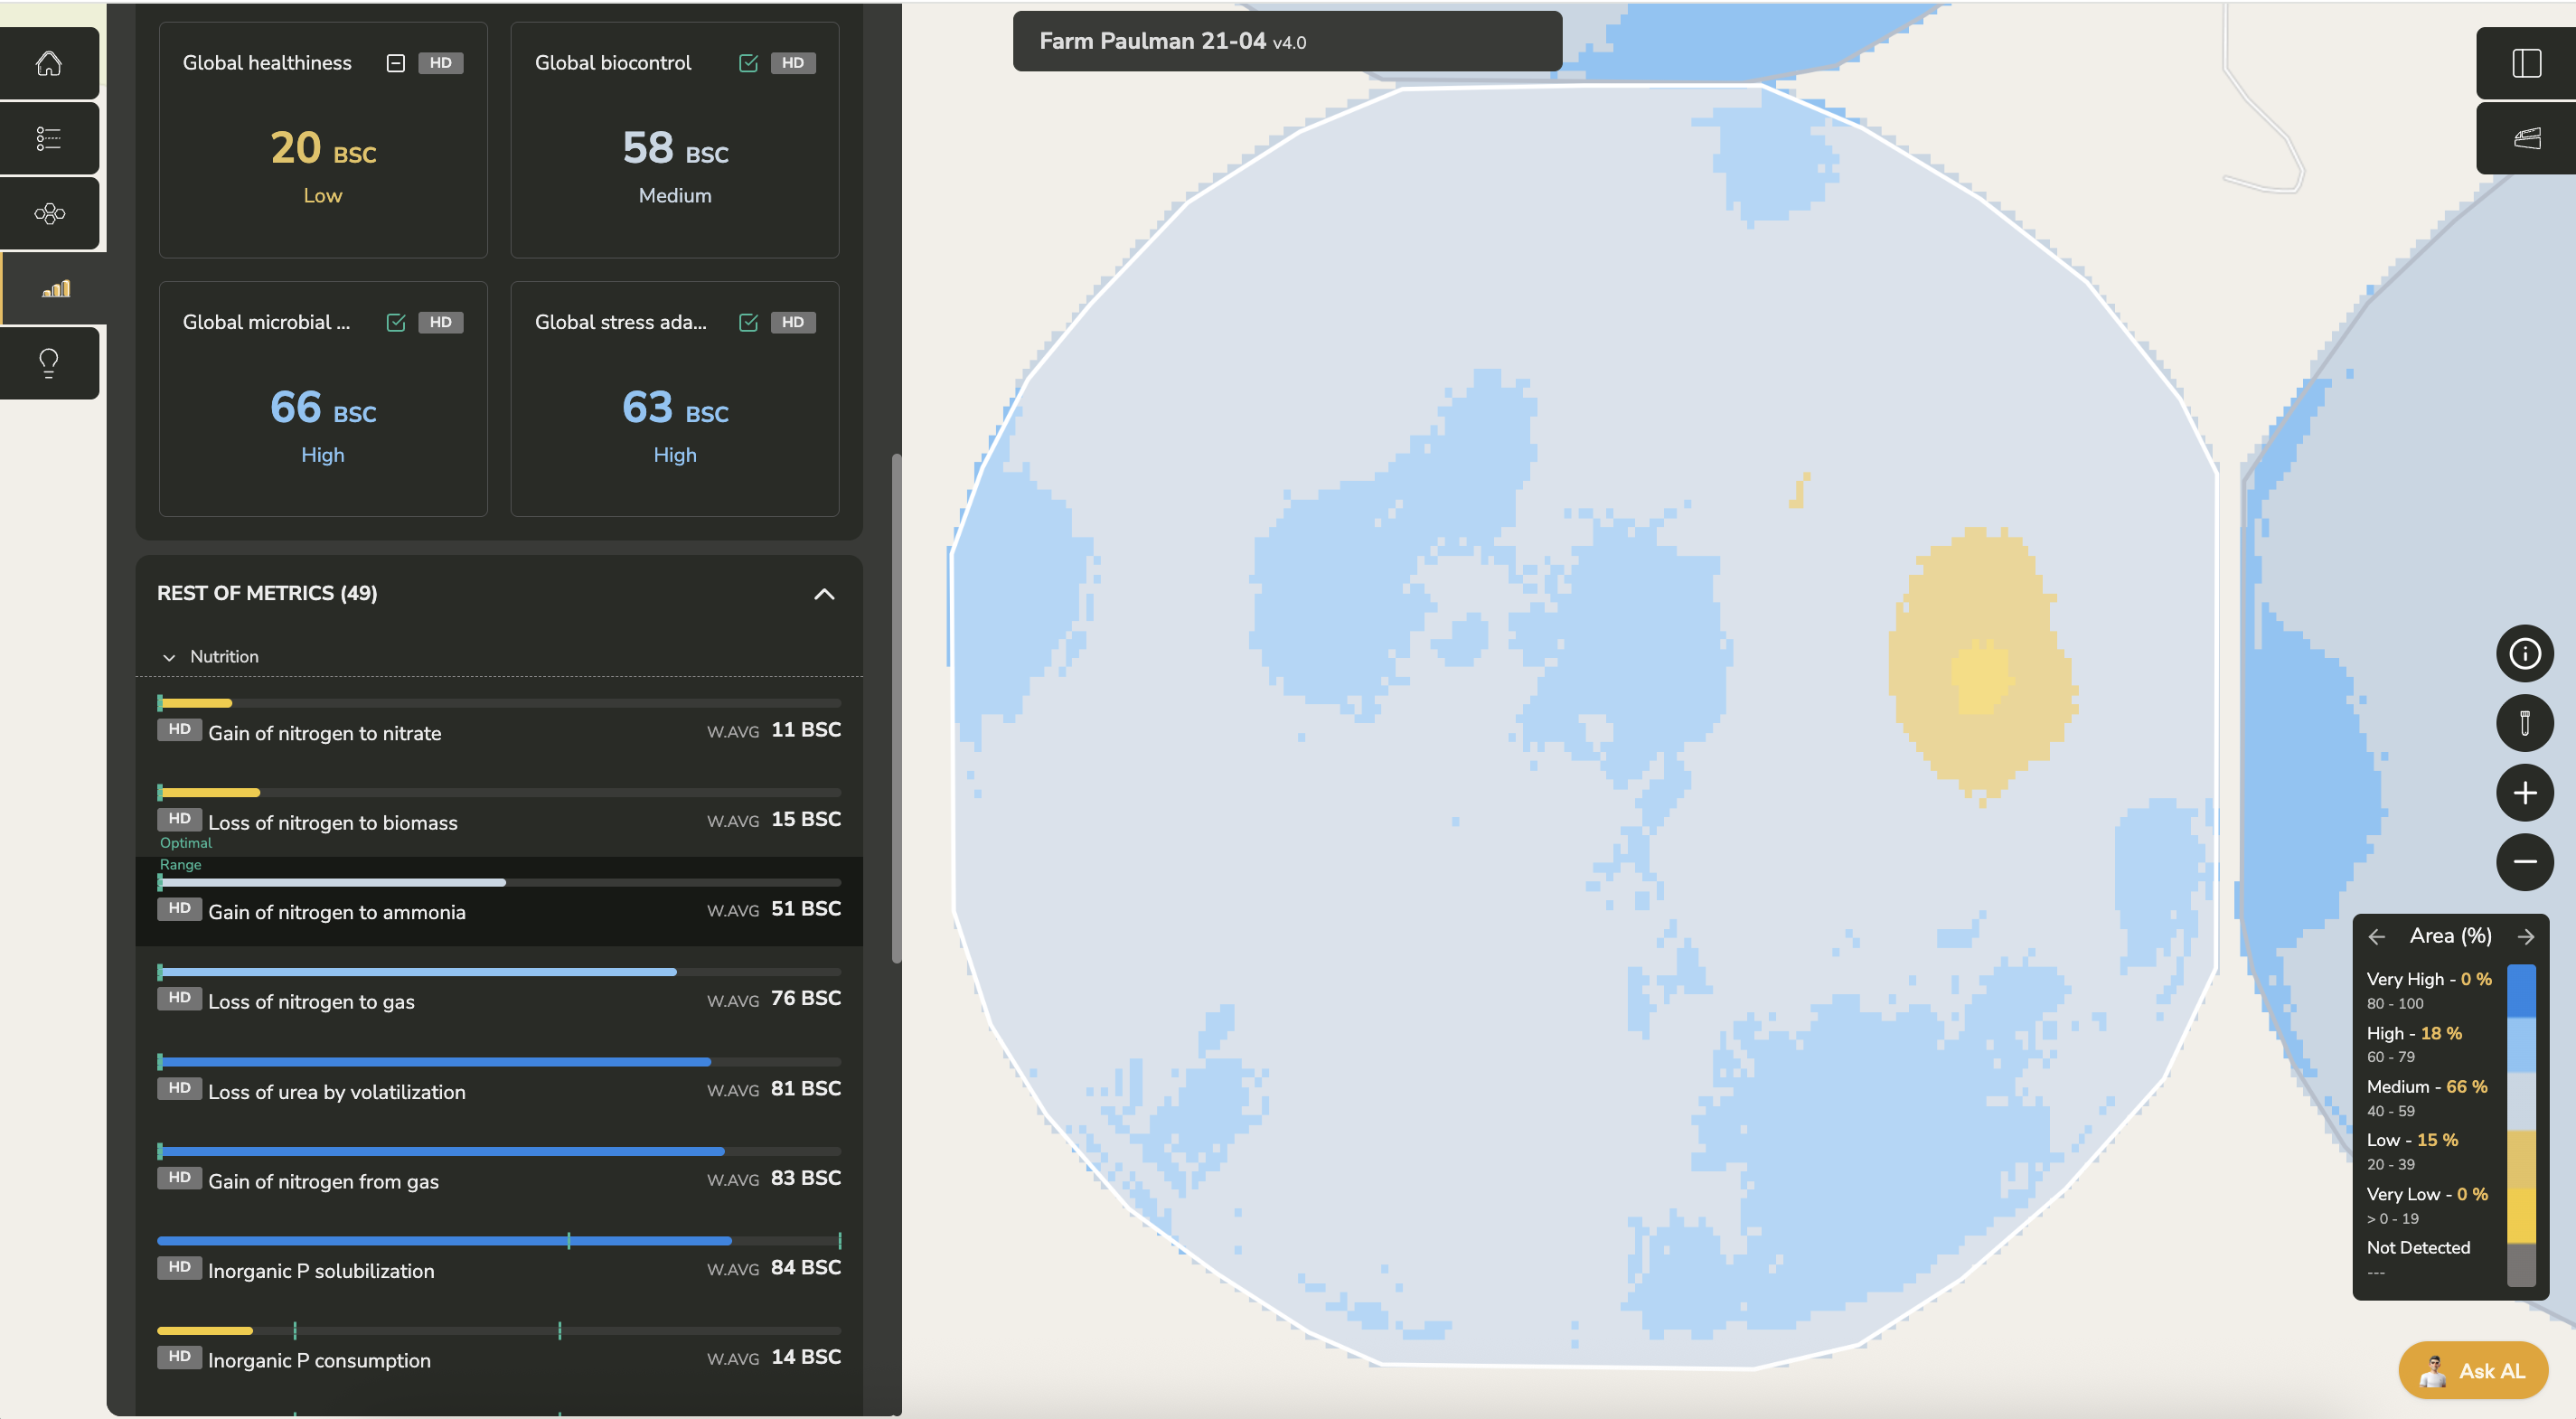
Task: Go to next legend view arrow
Action: [x=2526, y=937]
